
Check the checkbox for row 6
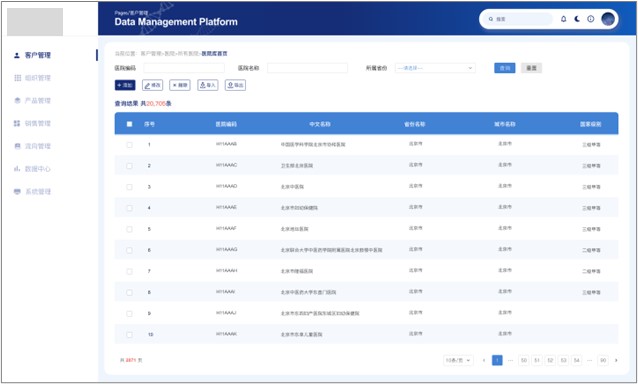[129, 250]
